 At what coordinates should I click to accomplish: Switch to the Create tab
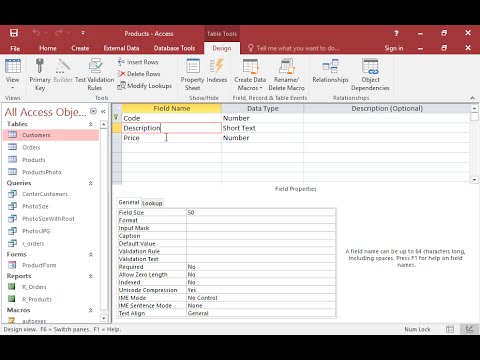click(80, 48)
